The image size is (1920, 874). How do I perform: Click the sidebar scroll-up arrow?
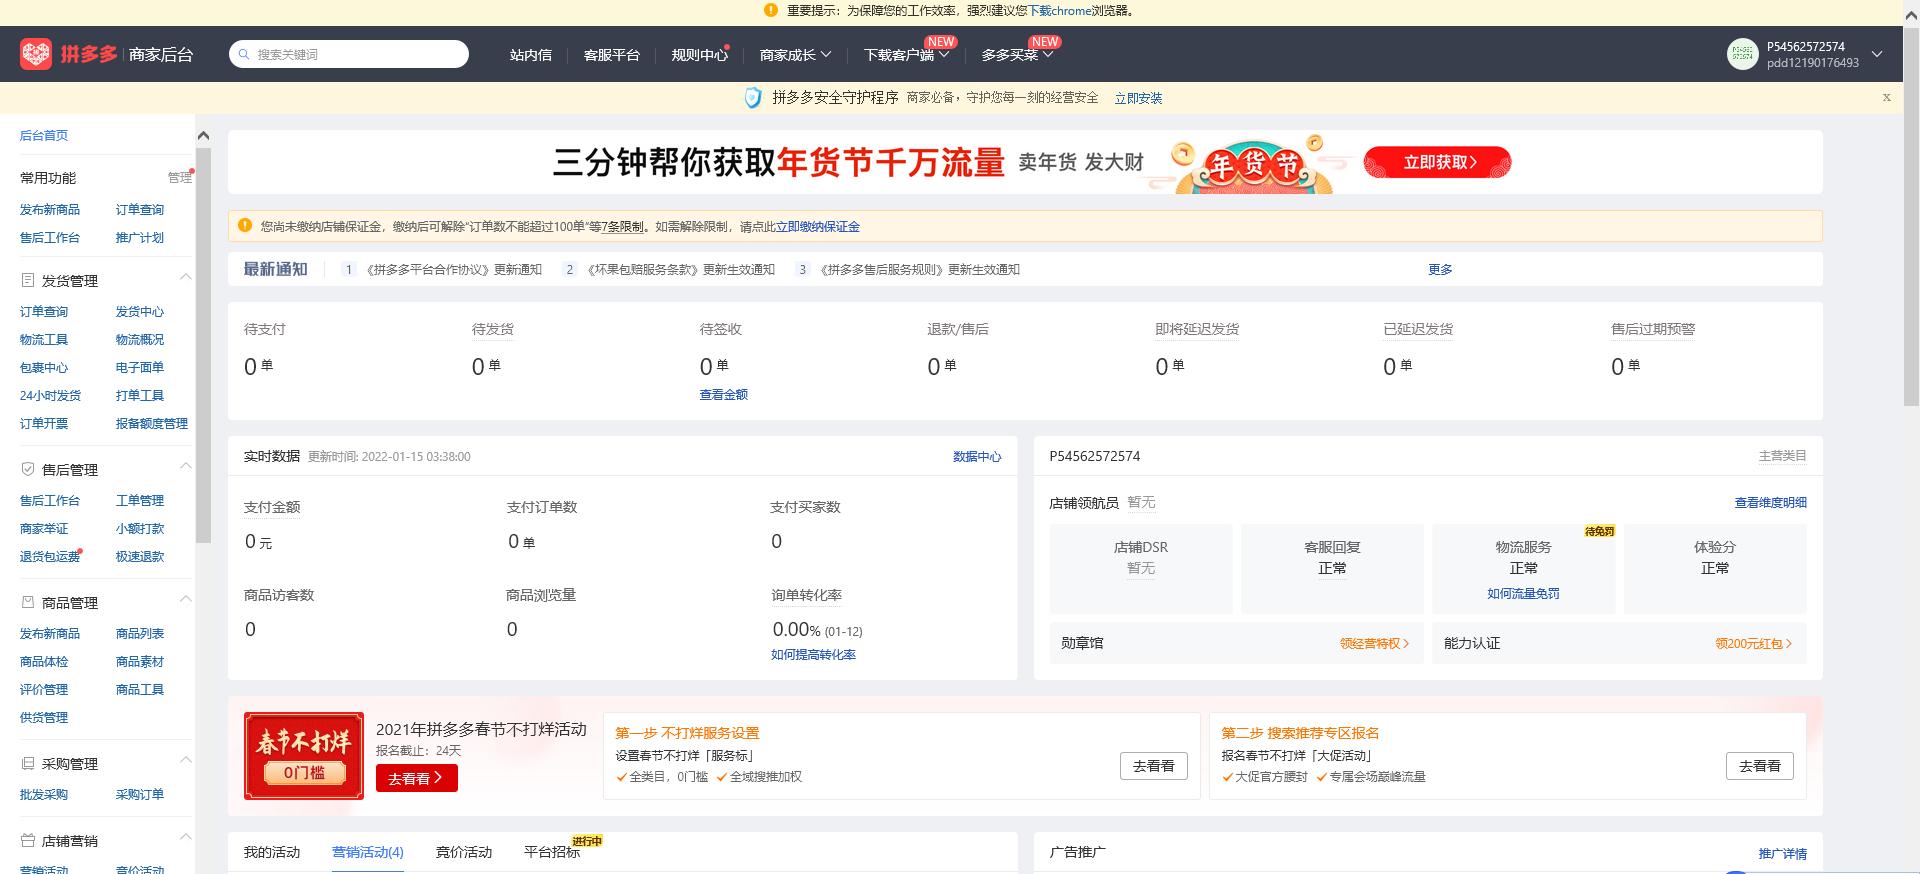click(x=203, y=136)
